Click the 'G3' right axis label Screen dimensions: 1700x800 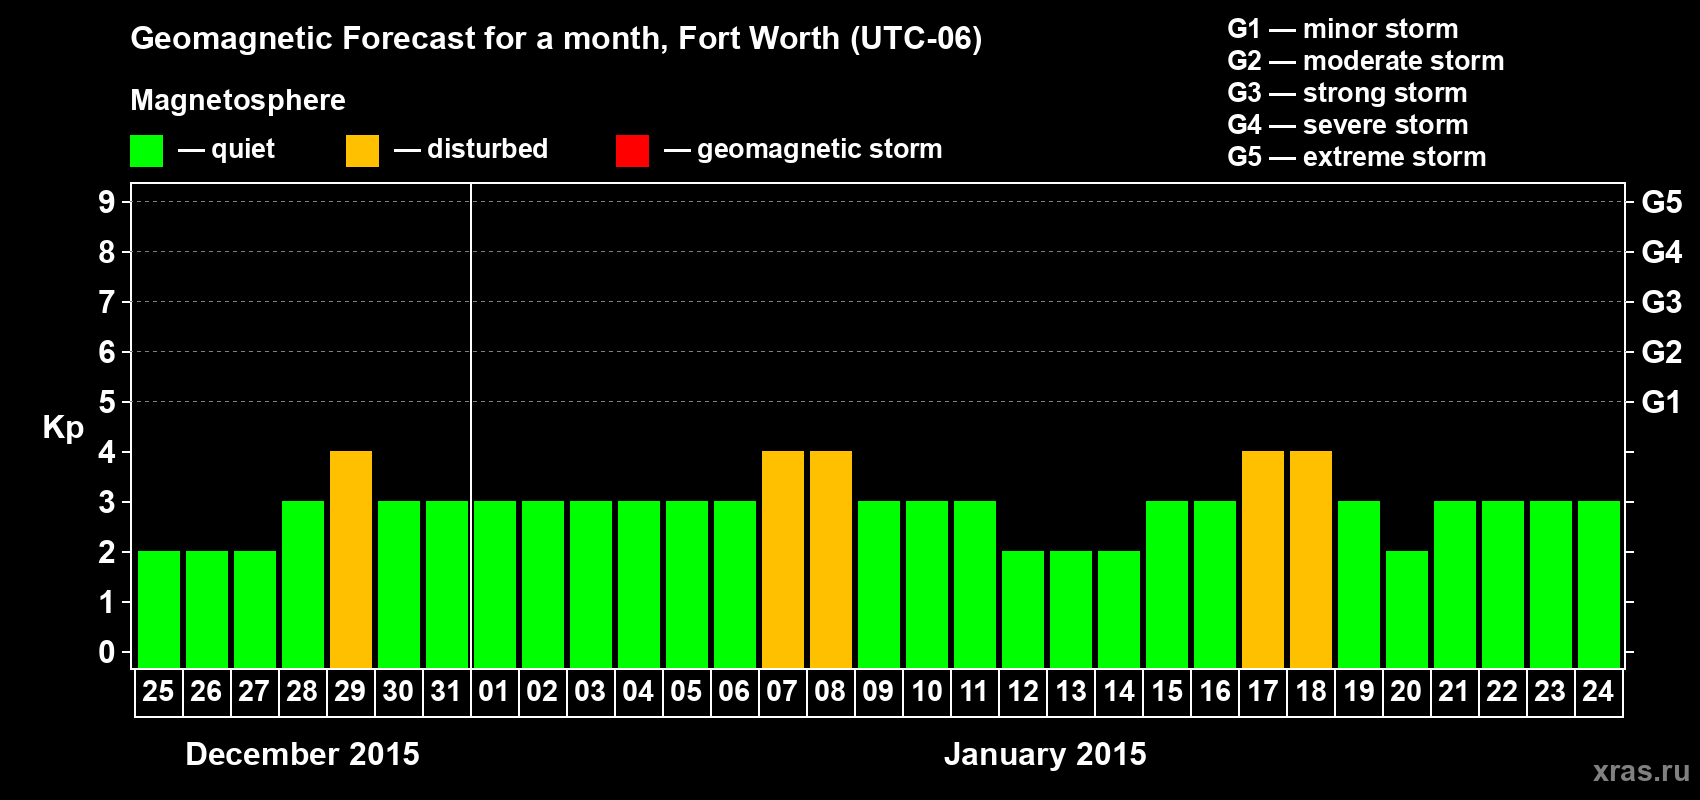(x=1662, y=302)
